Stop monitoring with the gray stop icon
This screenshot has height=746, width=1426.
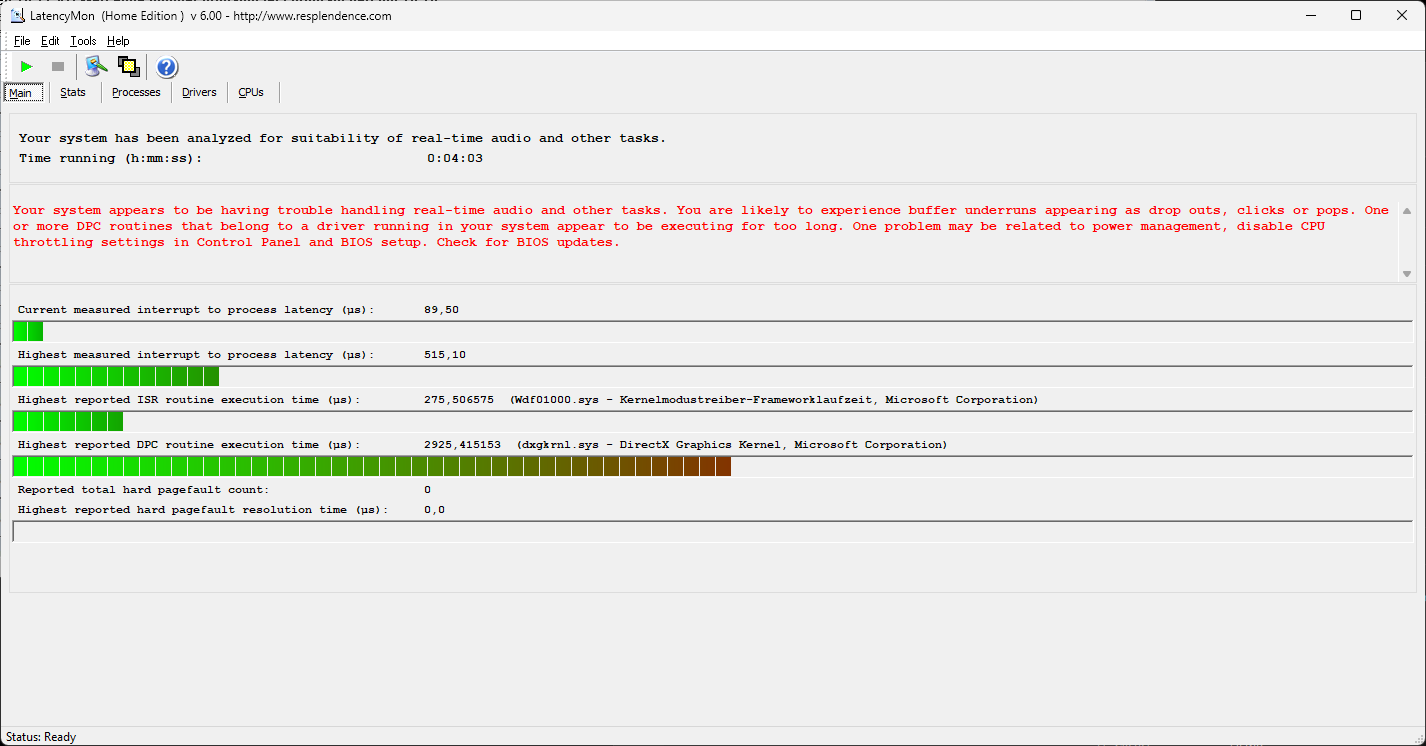(58, 67)
